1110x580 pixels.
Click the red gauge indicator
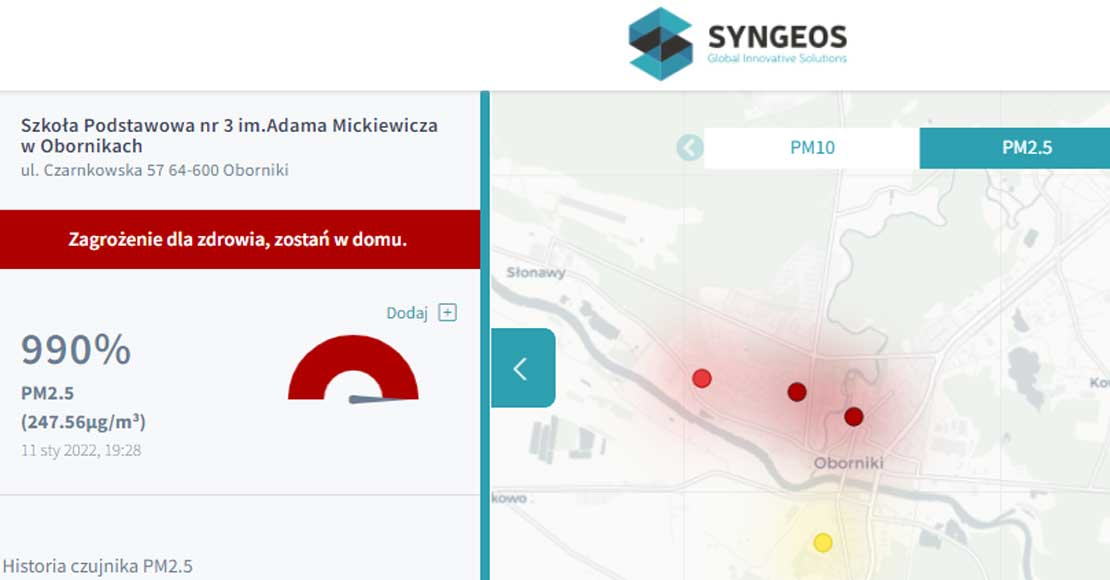tap(352, 370)
